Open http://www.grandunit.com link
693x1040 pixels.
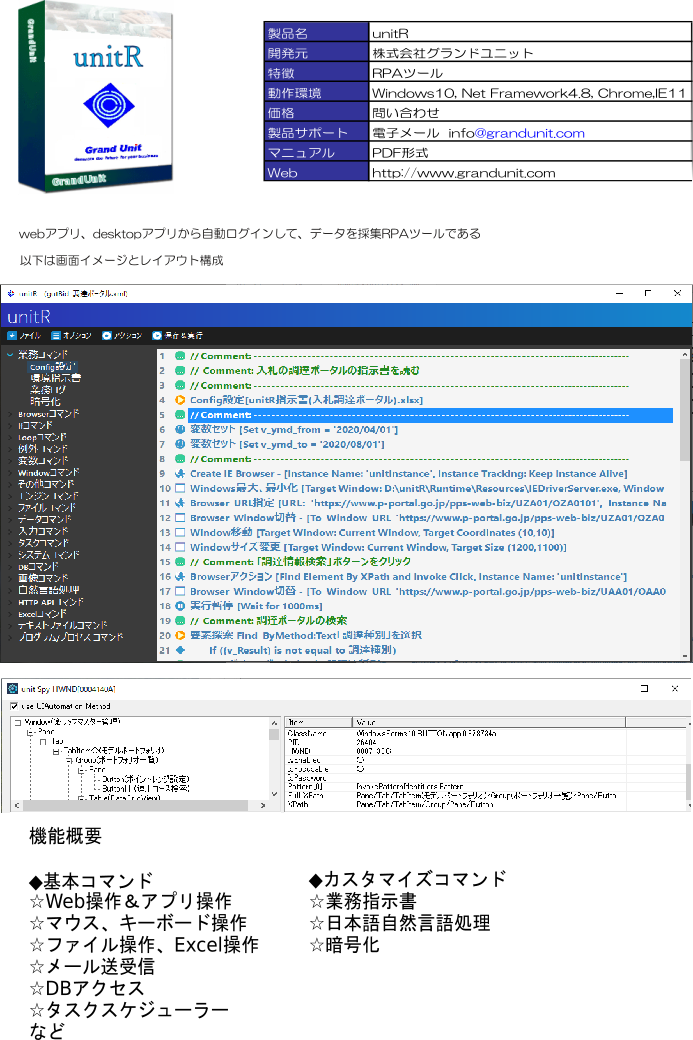tap(464, 173)
